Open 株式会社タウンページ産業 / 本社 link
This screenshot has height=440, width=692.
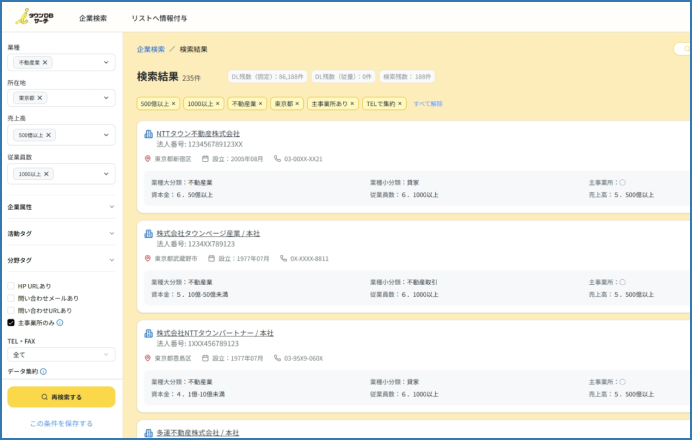coord(208,233)
